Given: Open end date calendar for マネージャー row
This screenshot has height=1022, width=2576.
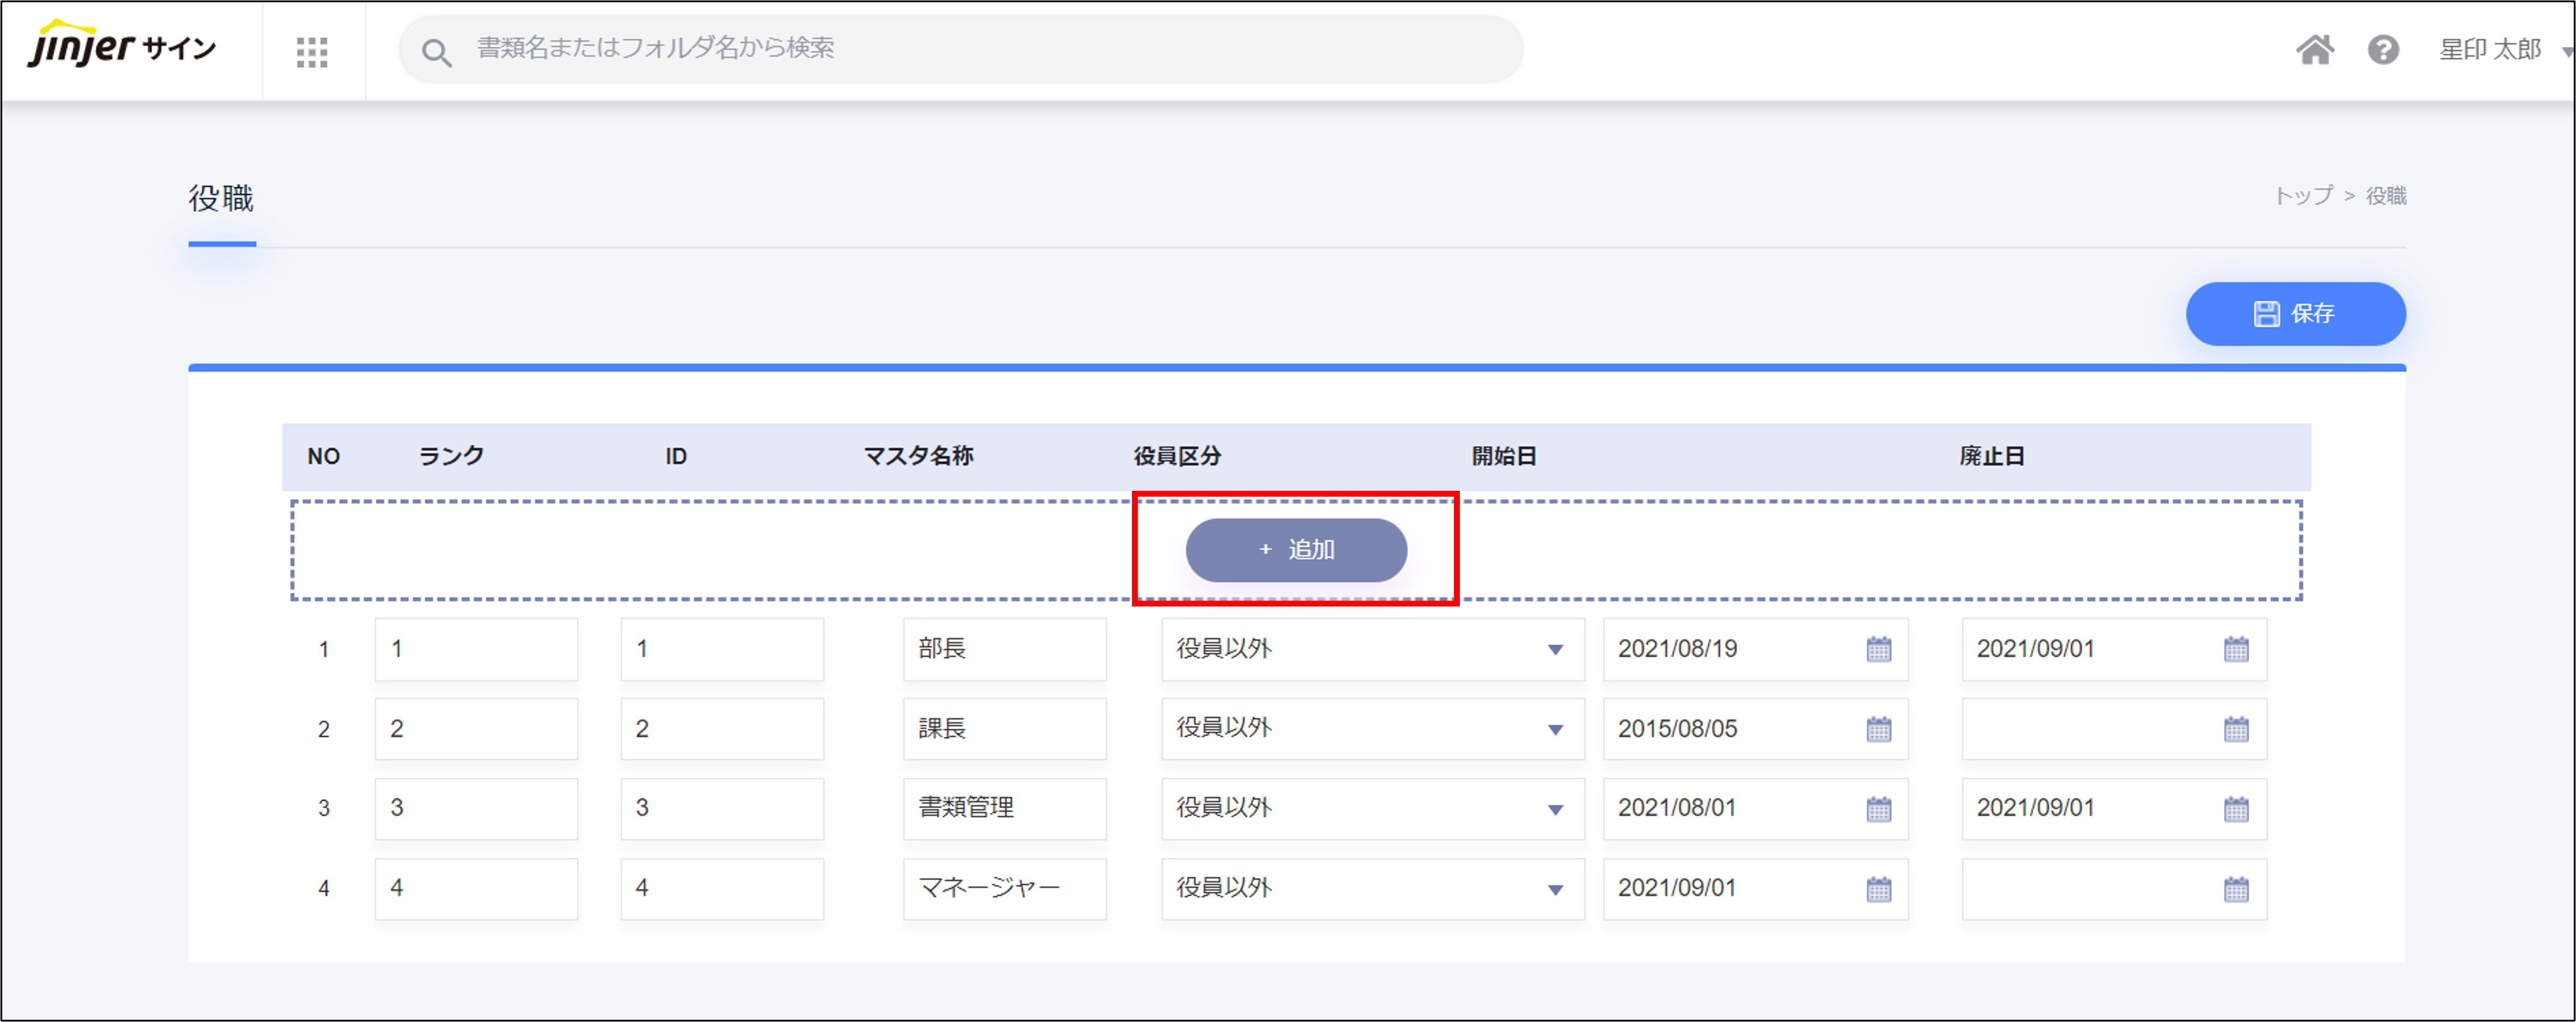Looking at the screenshot, I should click(x=2236, y=890).
